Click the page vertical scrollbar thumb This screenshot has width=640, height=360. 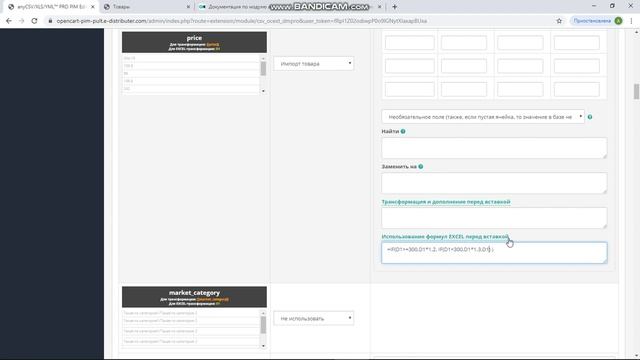click(x=636, y=91)
